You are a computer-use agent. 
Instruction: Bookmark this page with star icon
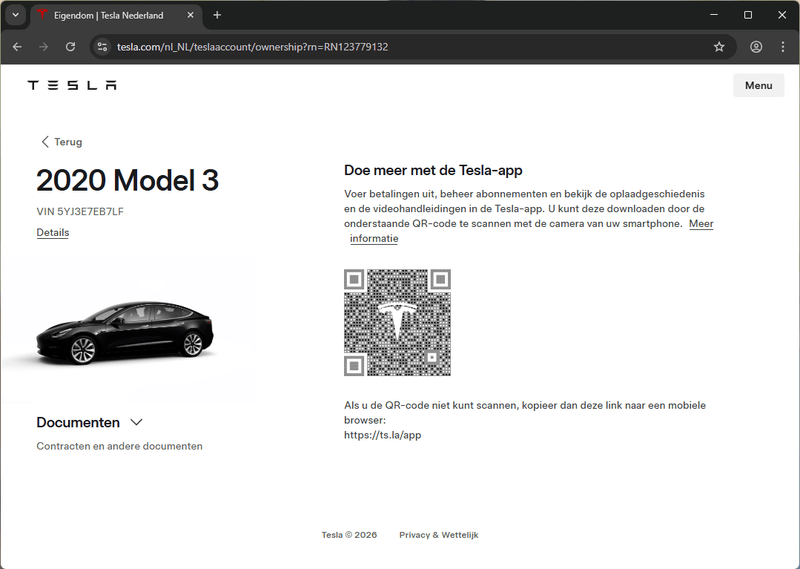tap(719, 47)
